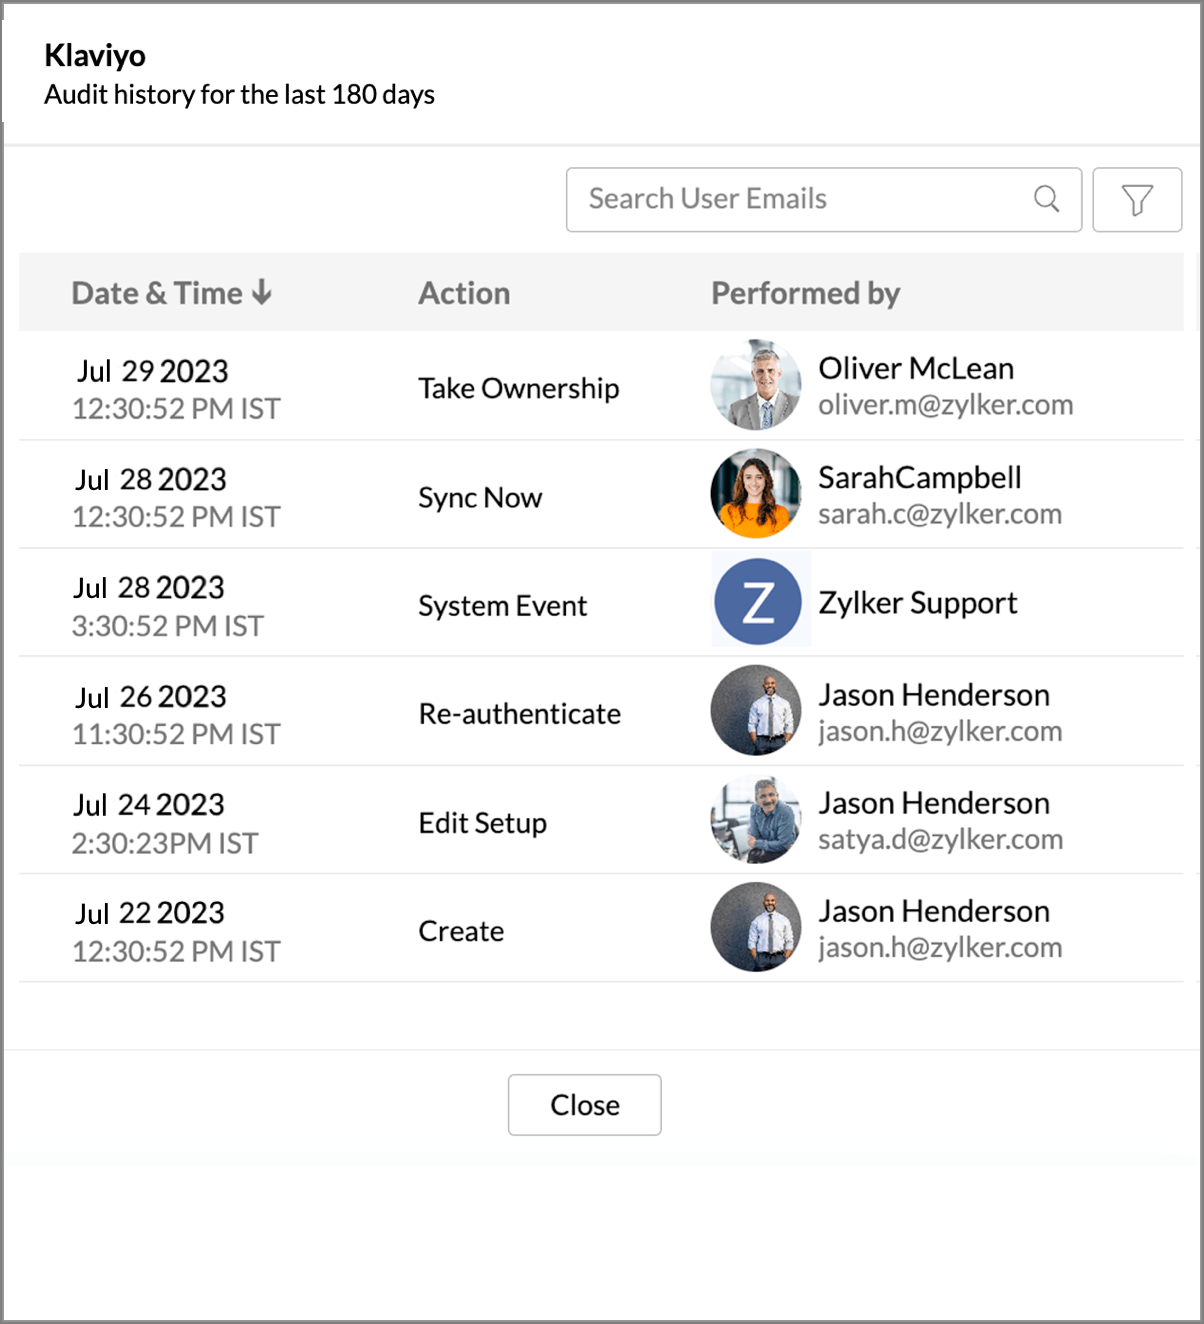This screenshot has height=1324, width=1204.
Task: Click the Create row's Jason Henderson avatar
Action: click(x=756, y=927)
